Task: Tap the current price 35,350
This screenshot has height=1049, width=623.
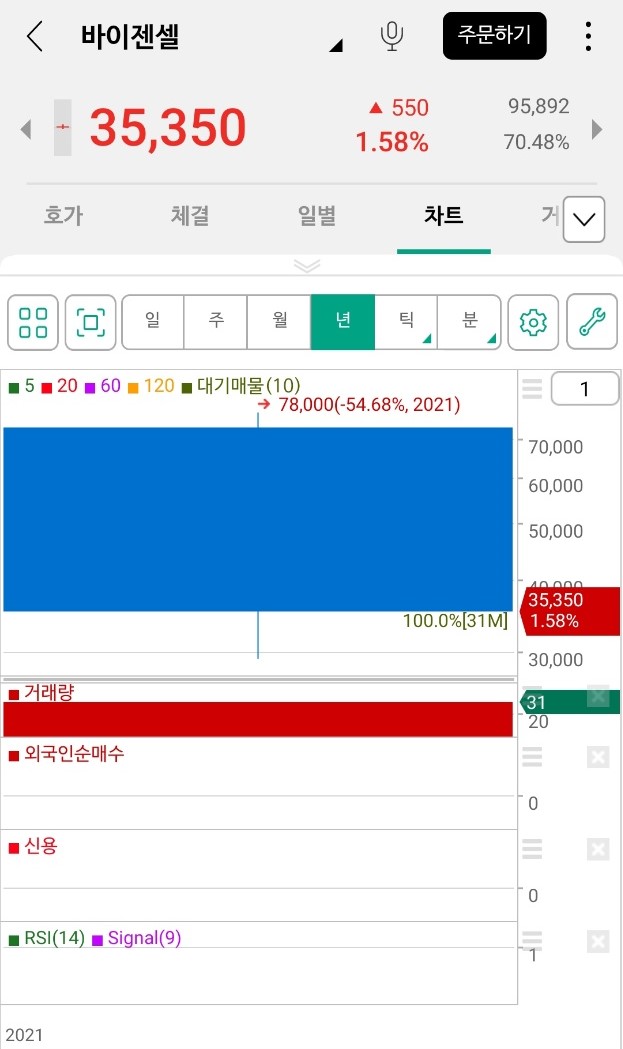Action: click(x=168, y=127)
